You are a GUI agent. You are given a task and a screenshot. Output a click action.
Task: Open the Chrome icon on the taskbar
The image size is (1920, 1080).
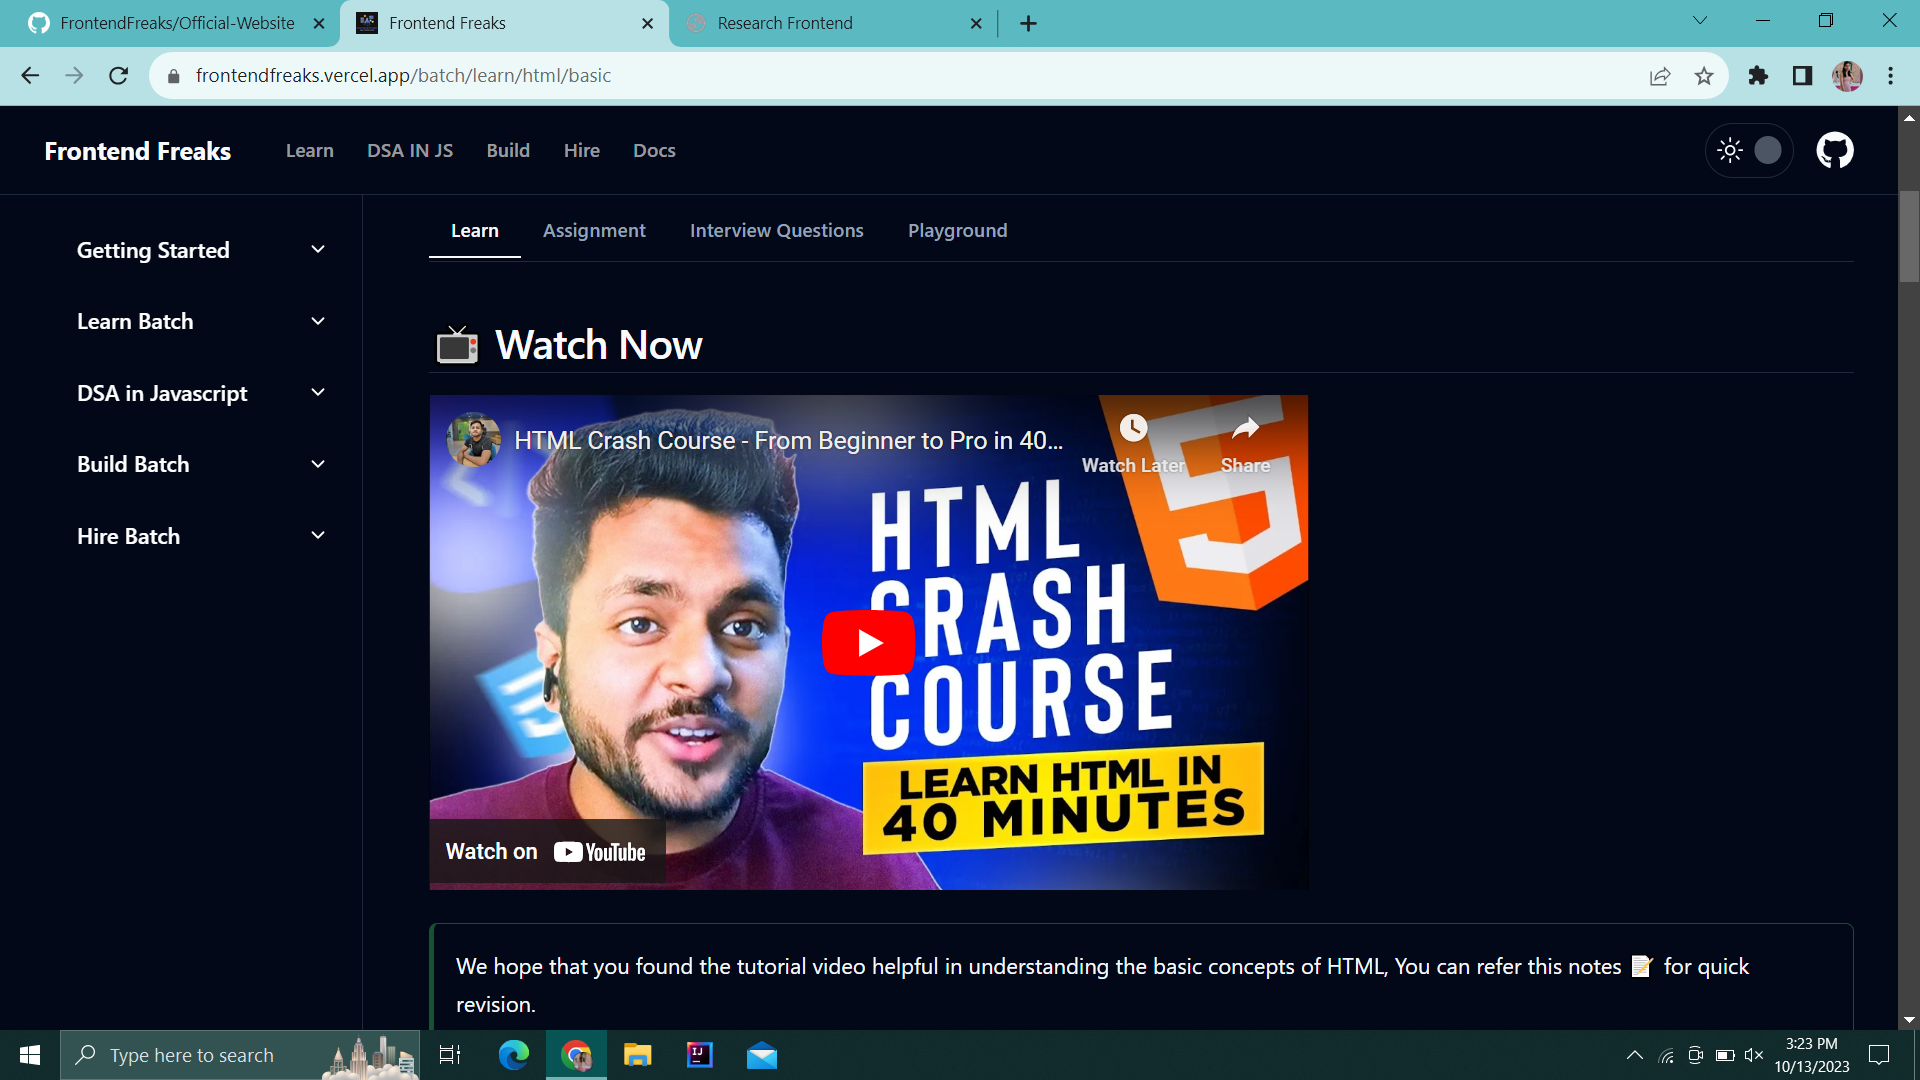point(576,1054)
